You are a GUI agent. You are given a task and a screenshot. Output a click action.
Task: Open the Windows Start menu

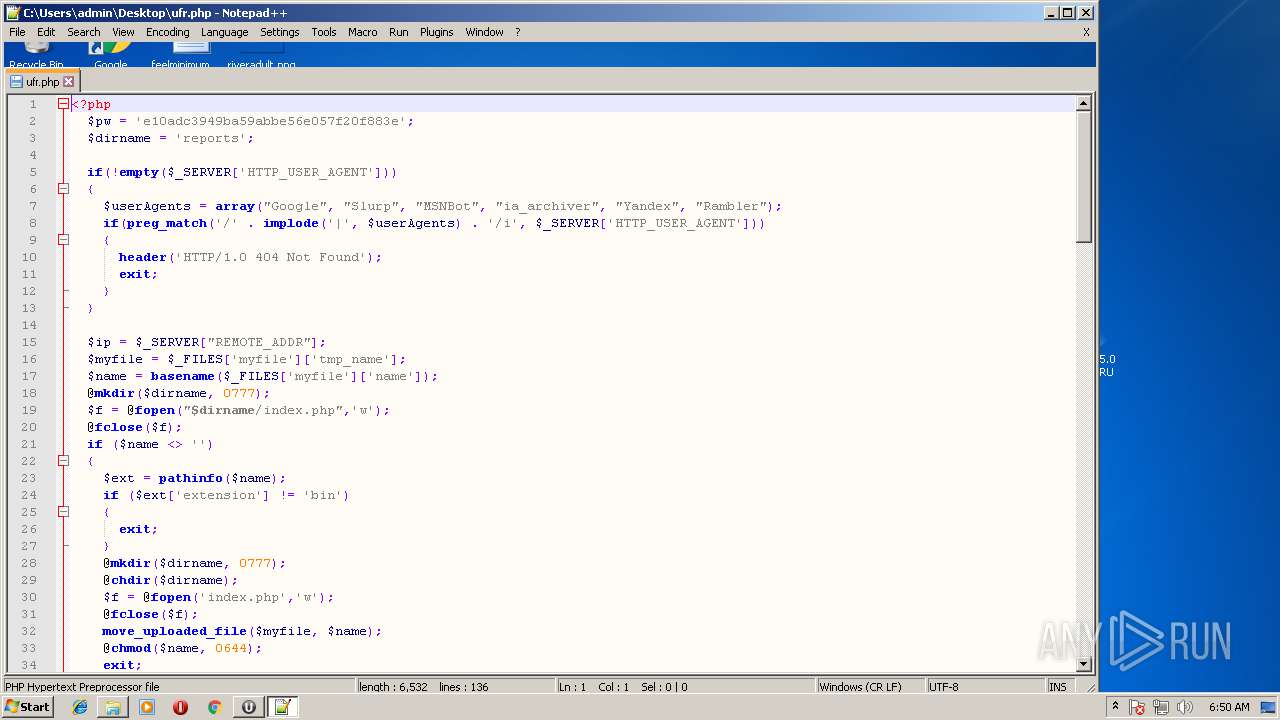coord(28,707)
